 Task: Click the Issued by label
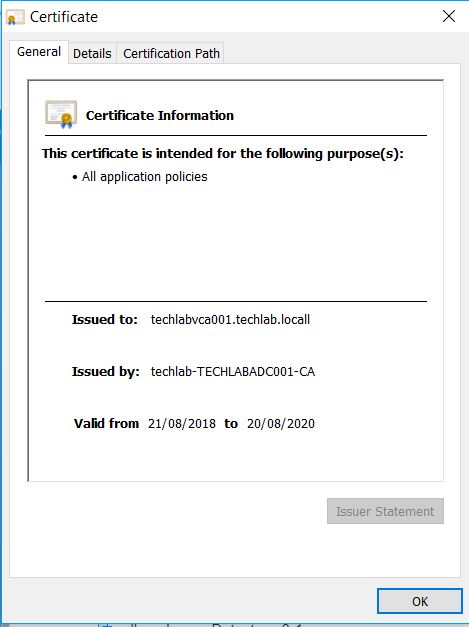(106, 371)
